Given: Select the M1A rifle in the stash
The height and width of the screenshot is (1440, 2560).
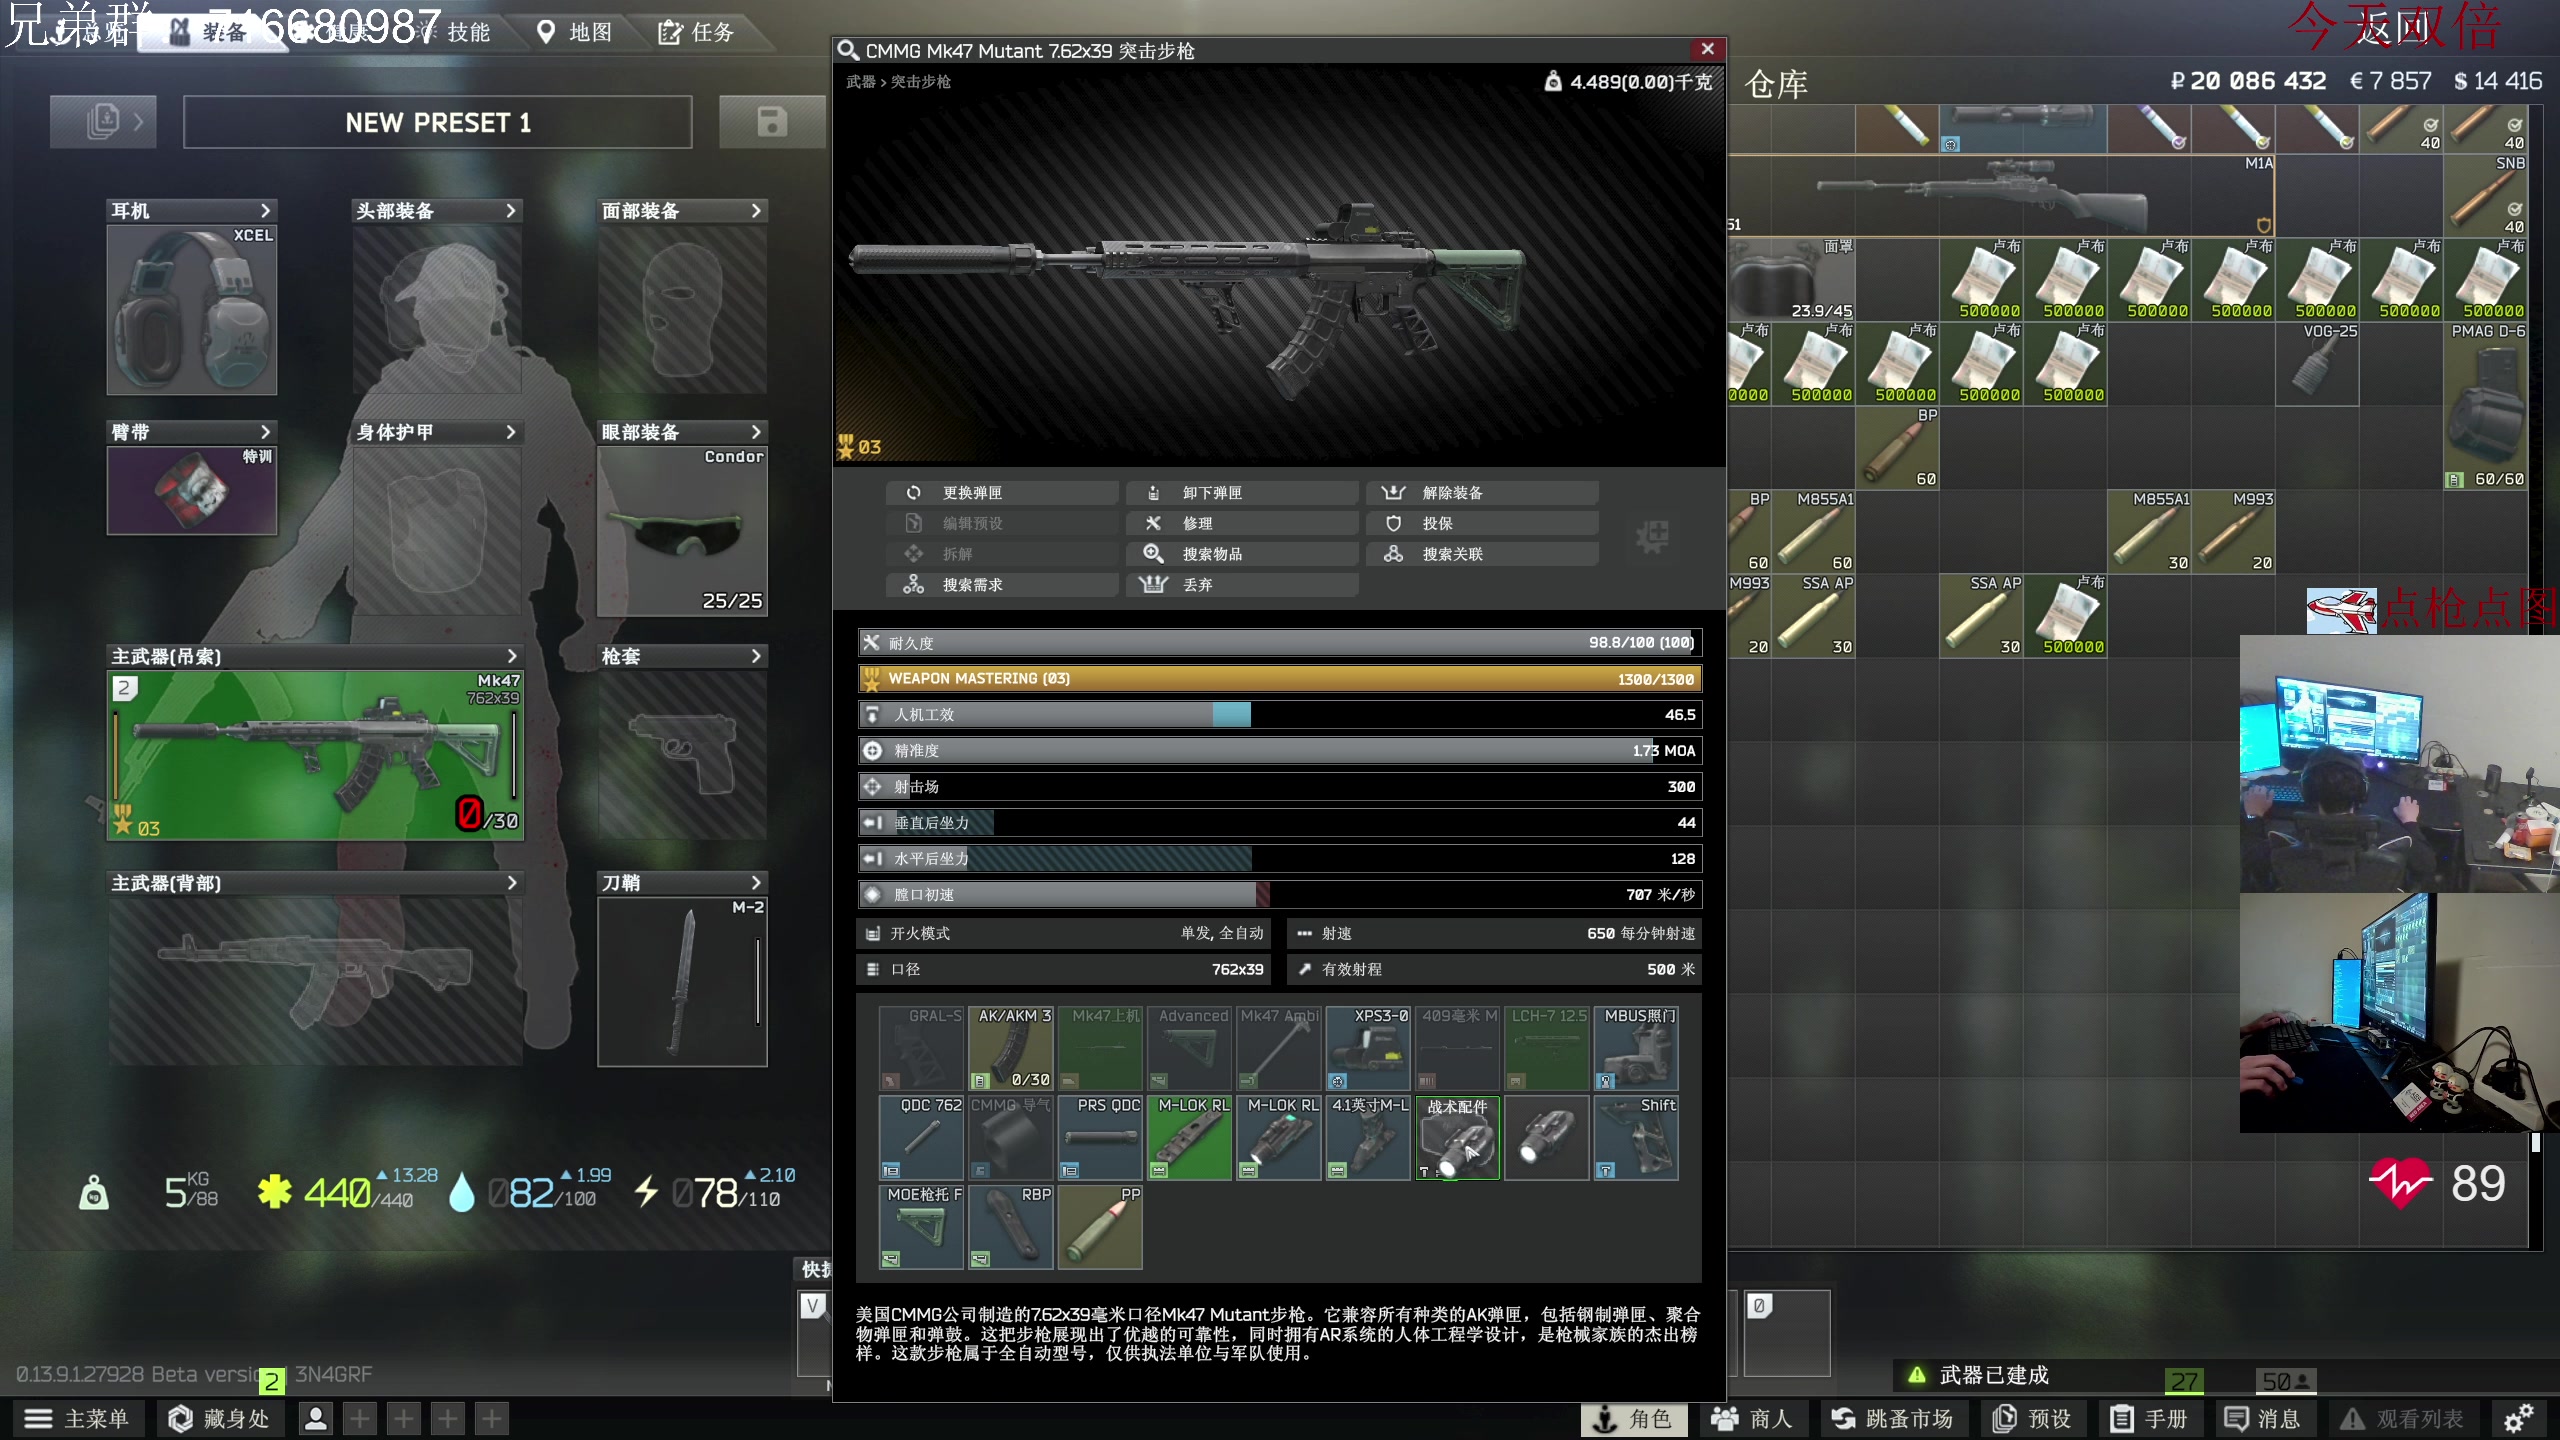Looking at the screenshot, I should tap(2002, 196).
